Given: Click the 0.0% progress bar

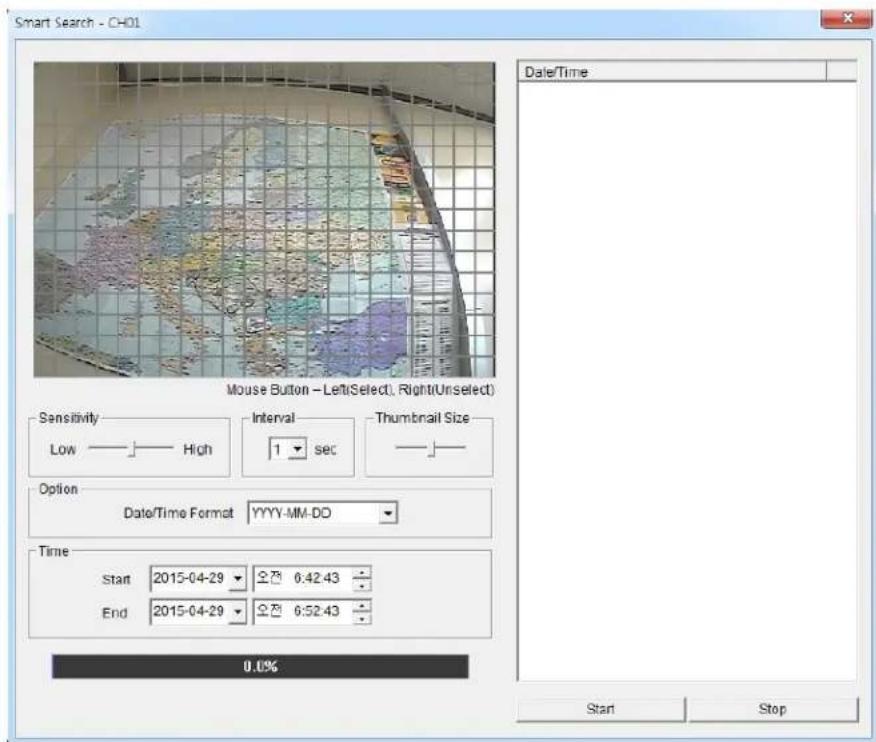Looking at the screenshot, I should [x=260, y=666].
